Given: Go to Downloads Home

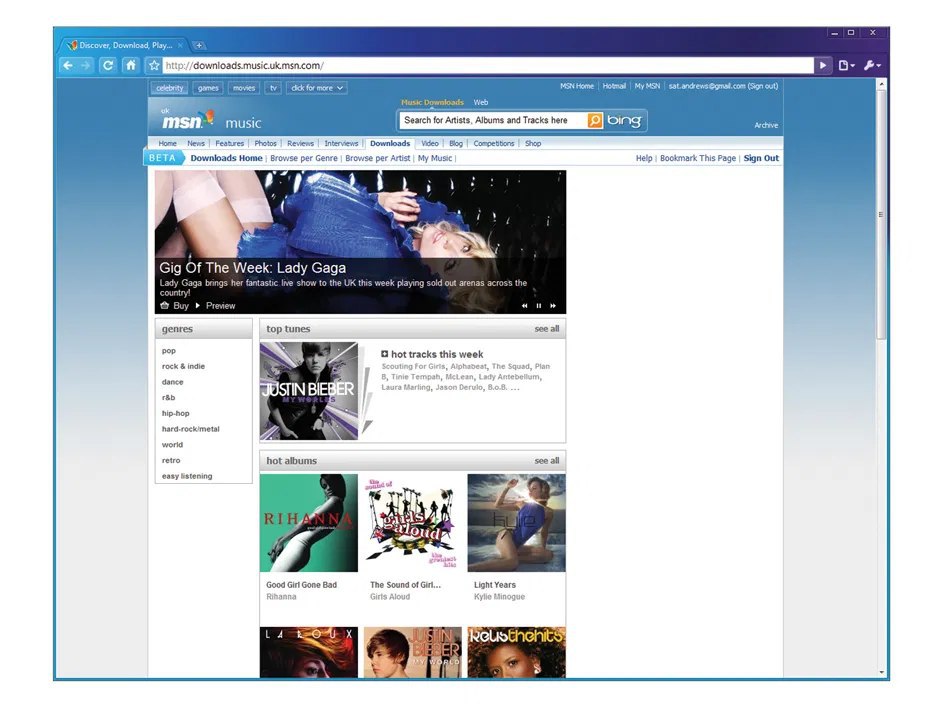Looking at the screenshot, I should click(227, 158).
